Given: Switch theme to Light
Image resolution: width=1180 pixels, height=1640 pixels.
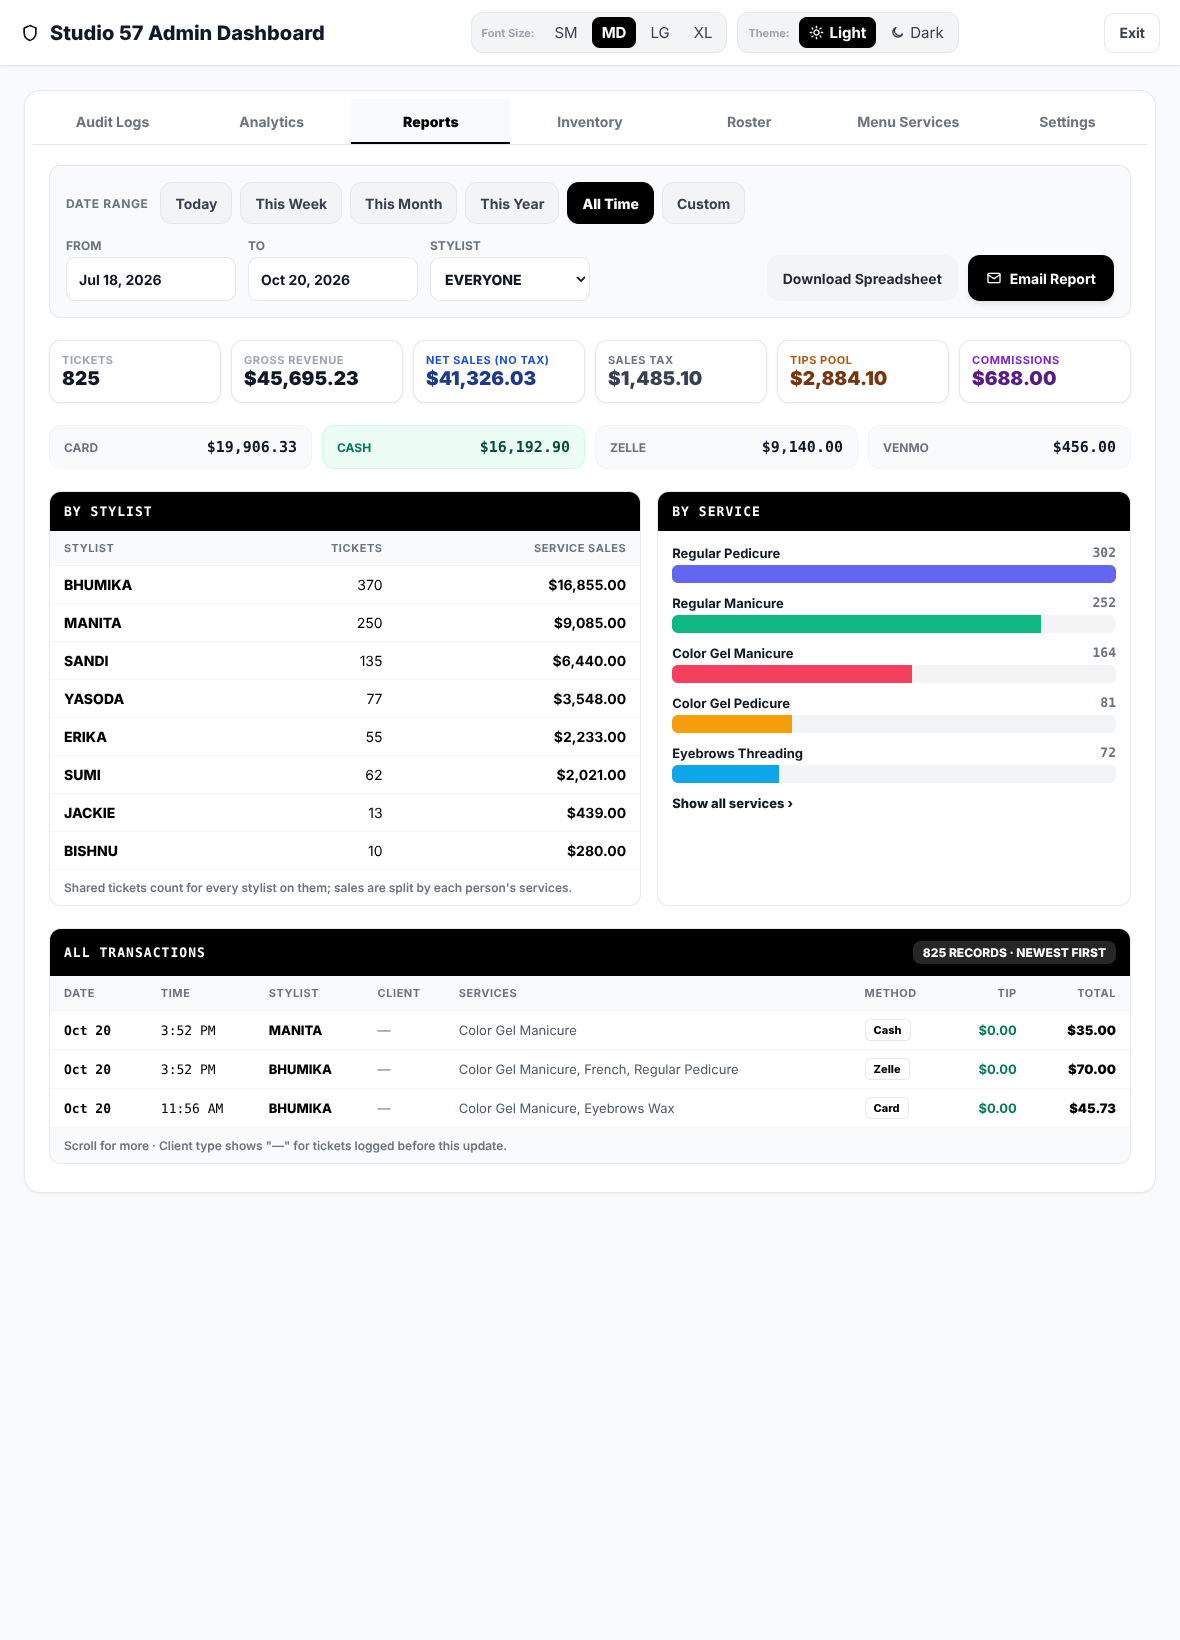Looking at the screenshot, I should [x=838, y=33].
